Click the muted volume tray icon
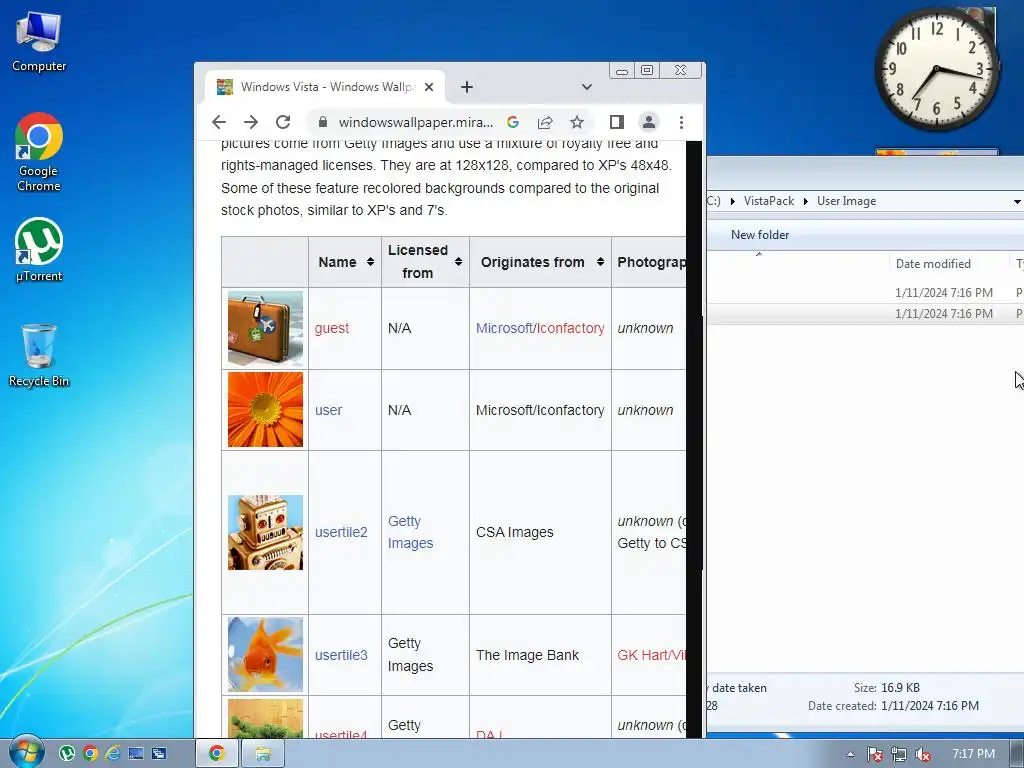The image size is (1024, 768). coord(923,754)
